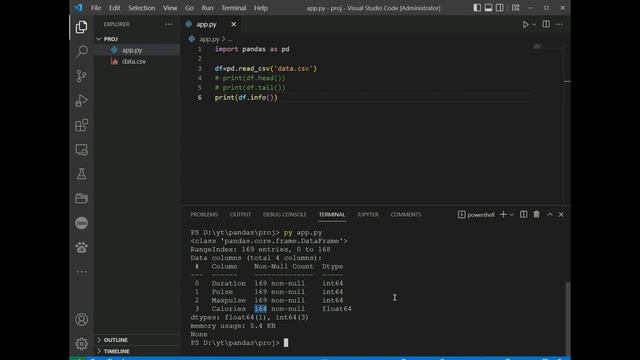Image resolution: width=640 pixels, height=360 pixels.
Task: Expand the OUTLINE section
Action: point(116,340)
